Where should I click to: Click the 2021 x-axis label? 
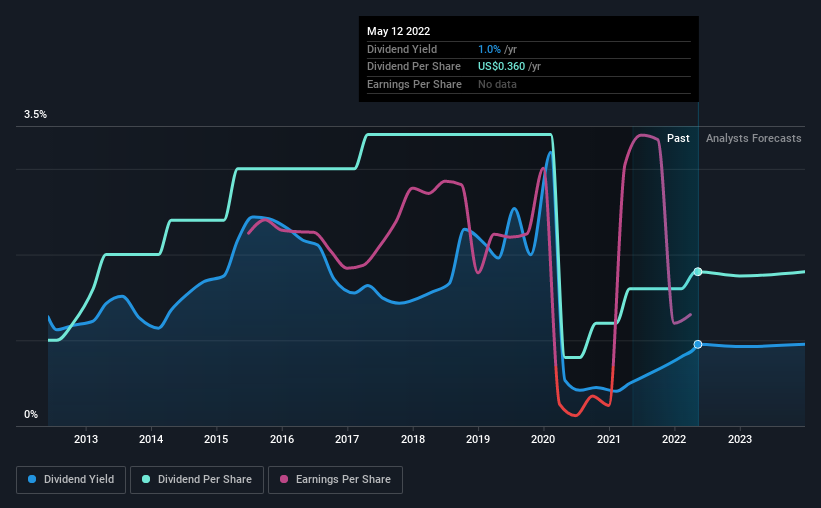coord(609,439)
